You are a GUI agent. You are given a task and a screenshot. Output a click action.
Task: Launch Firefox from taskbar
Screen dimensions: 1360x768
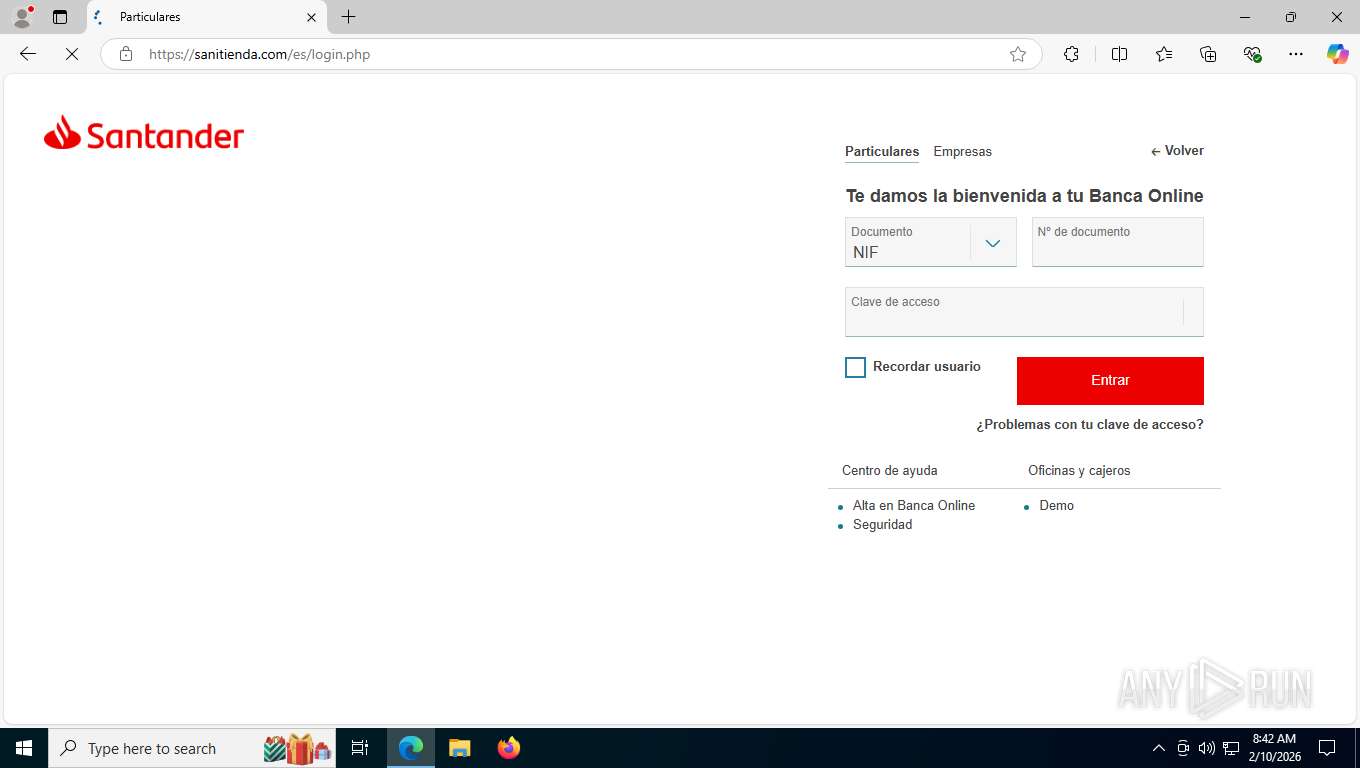[509, 748]
